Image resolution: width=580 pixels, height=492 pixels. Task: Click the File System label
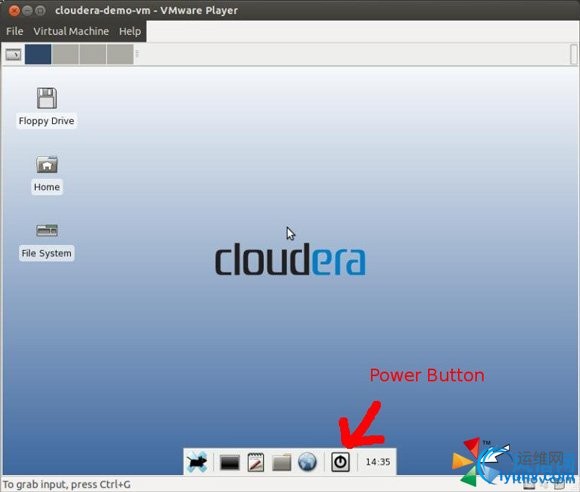coord(47,253)
